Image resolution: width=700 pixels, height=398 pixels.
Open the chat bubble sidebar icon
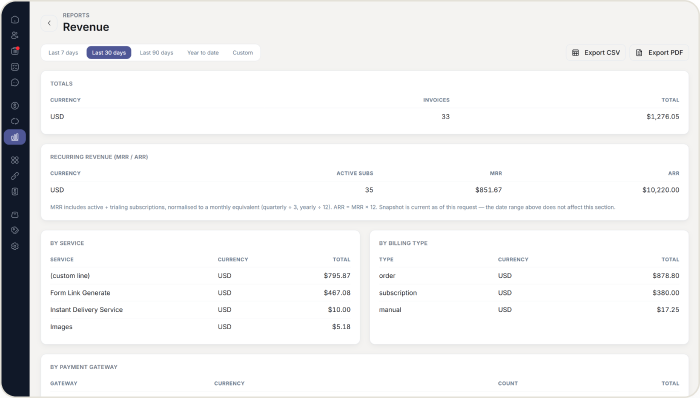15,83
